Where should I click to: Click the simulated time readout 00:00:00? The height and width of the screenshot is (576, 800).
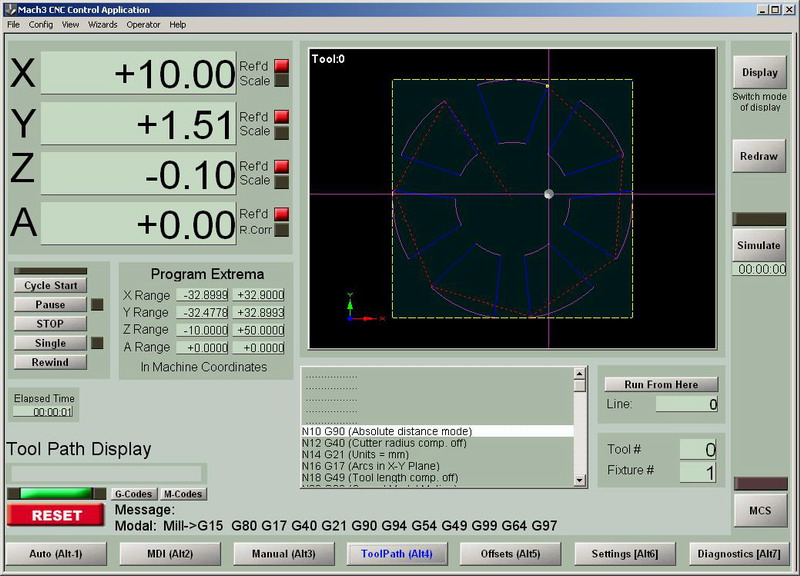tap(760, 269)
